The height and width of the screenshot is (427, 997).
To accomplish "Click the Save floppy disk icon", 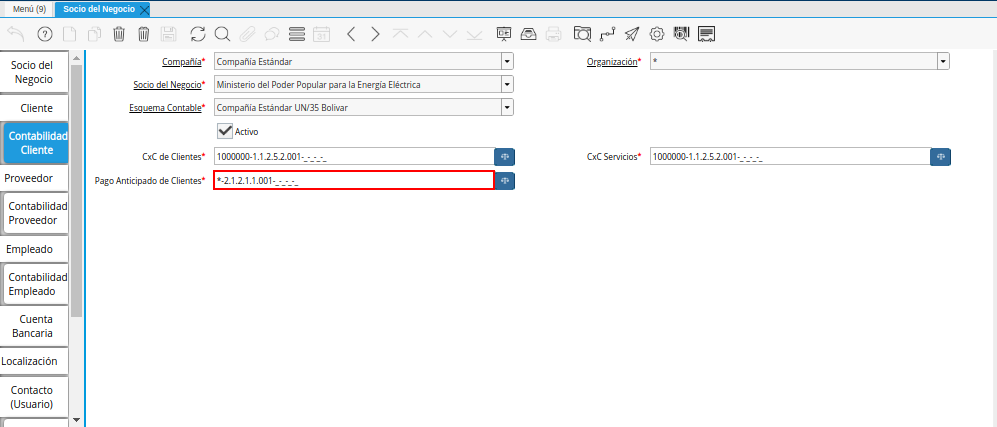I will [x=168, y=34].
